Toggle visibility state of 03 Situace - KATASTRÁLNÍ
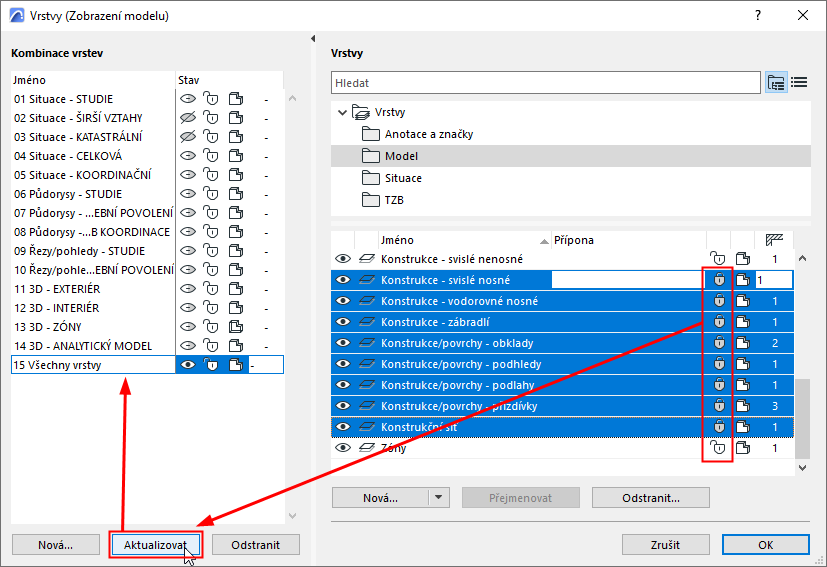Viewport: 827px width, 567px height. click(188, 137)
